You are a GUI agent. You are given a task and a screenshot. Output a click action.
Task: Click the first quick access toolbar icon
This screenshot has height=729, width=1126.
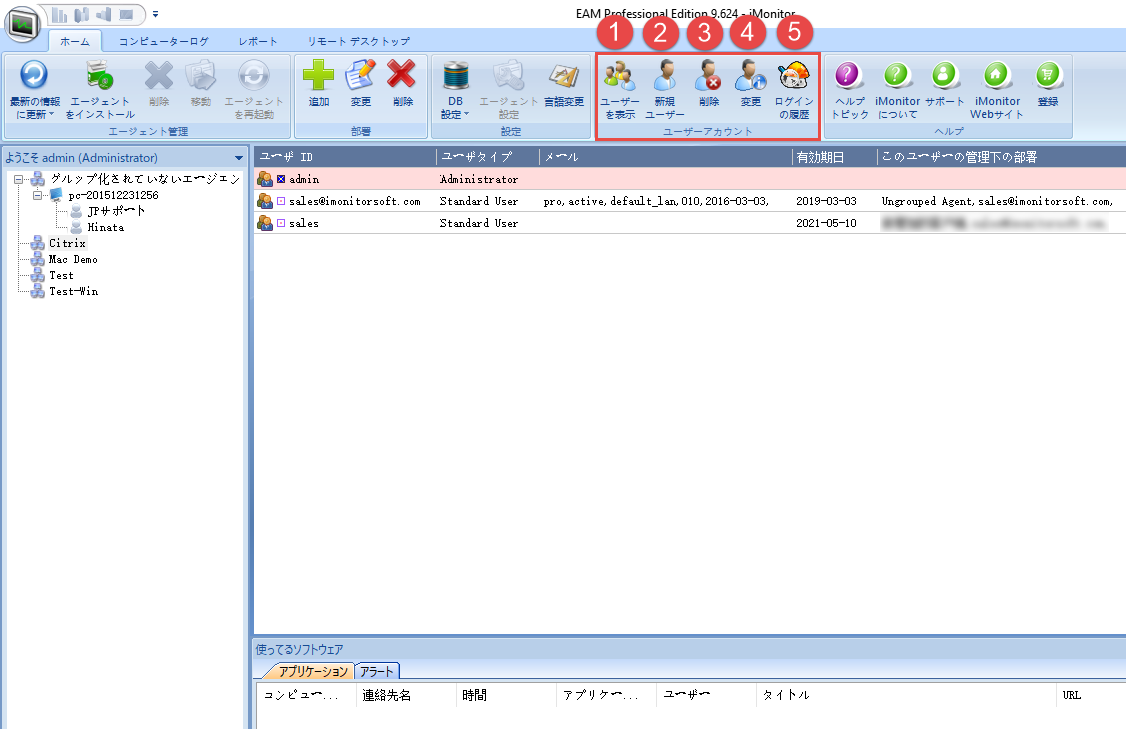pos(60,14)
